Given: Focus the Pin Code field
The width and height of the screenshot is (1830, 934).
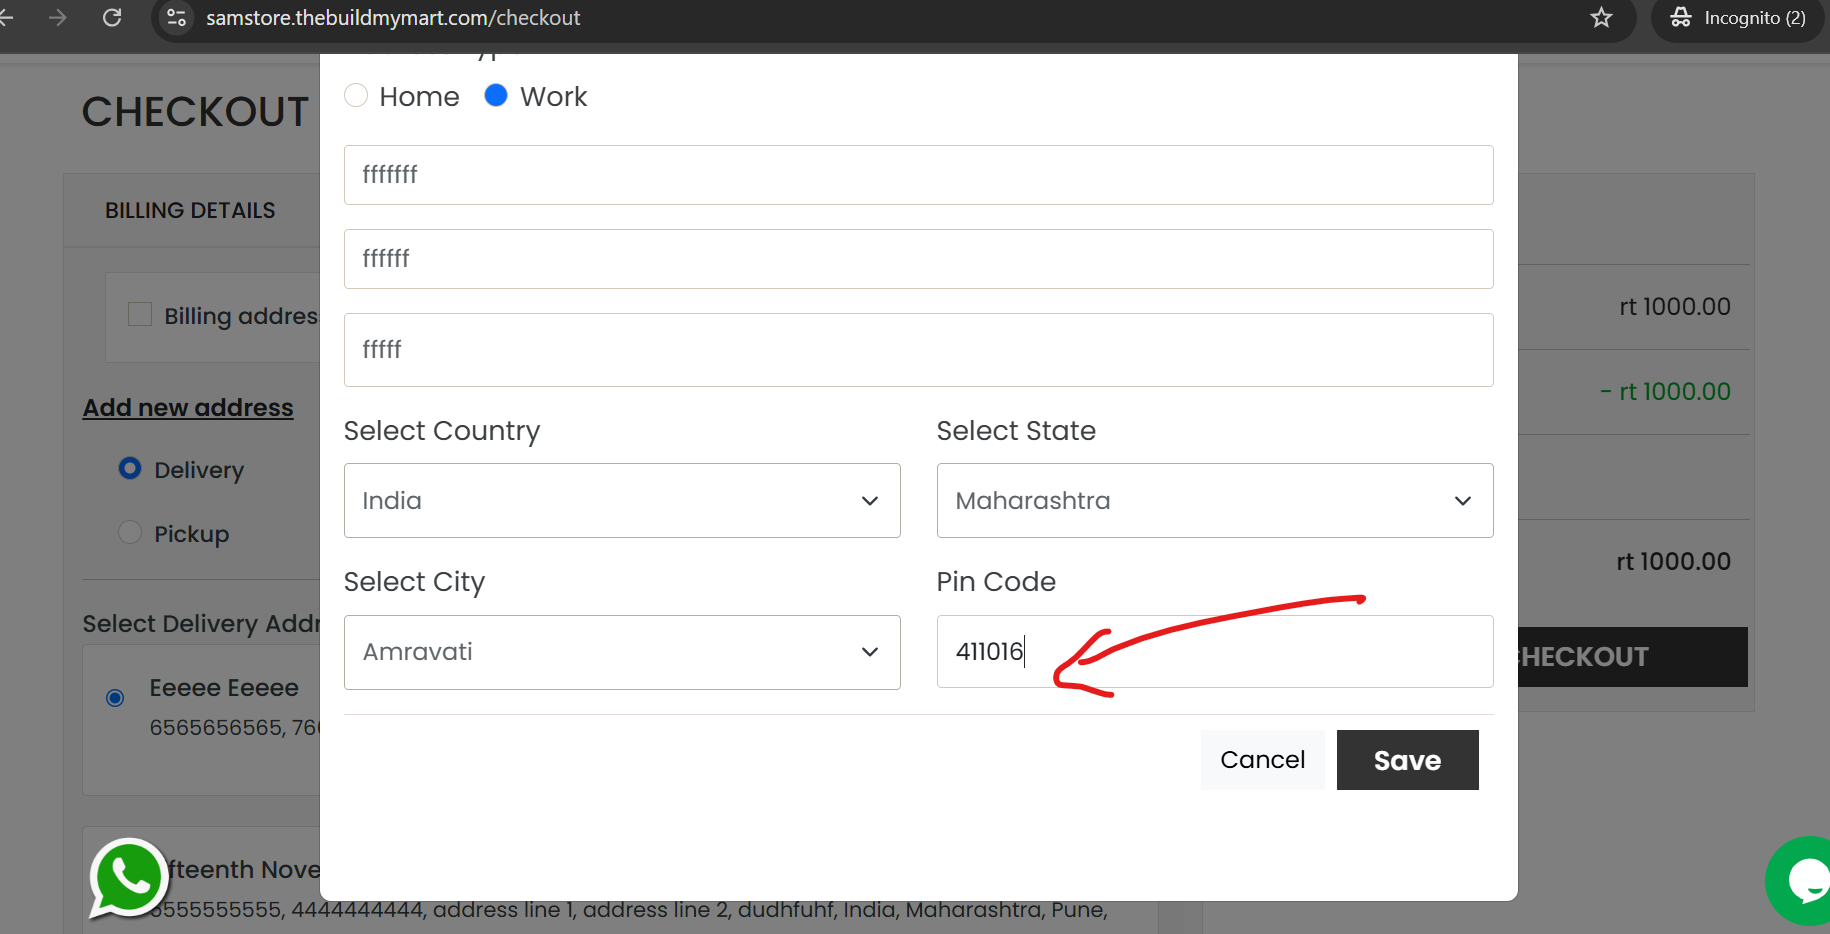Looking at the screenshot, I should click(x=1215, y=652).
